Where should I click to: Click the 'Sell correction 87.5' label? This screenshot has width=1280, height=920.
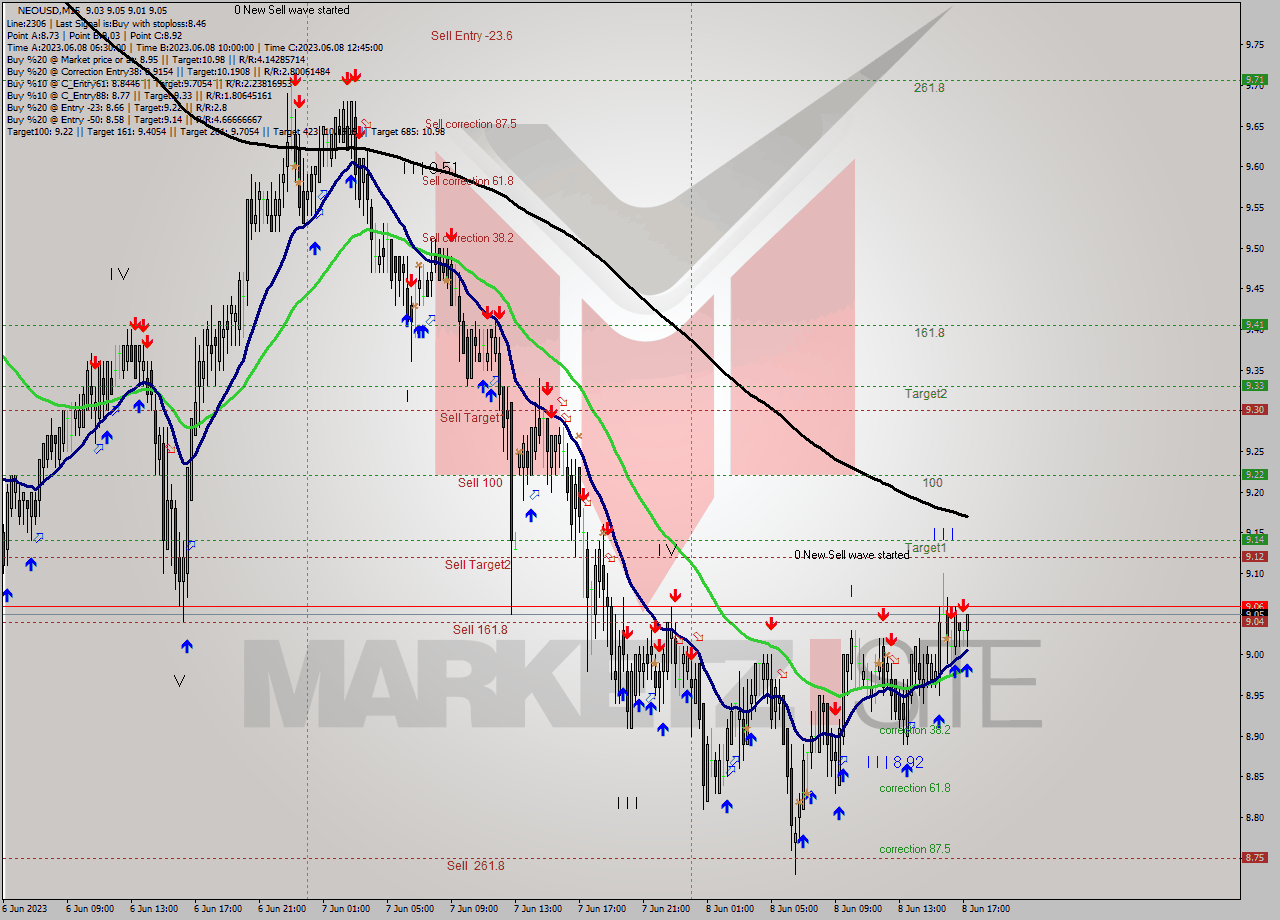[471, 124]
